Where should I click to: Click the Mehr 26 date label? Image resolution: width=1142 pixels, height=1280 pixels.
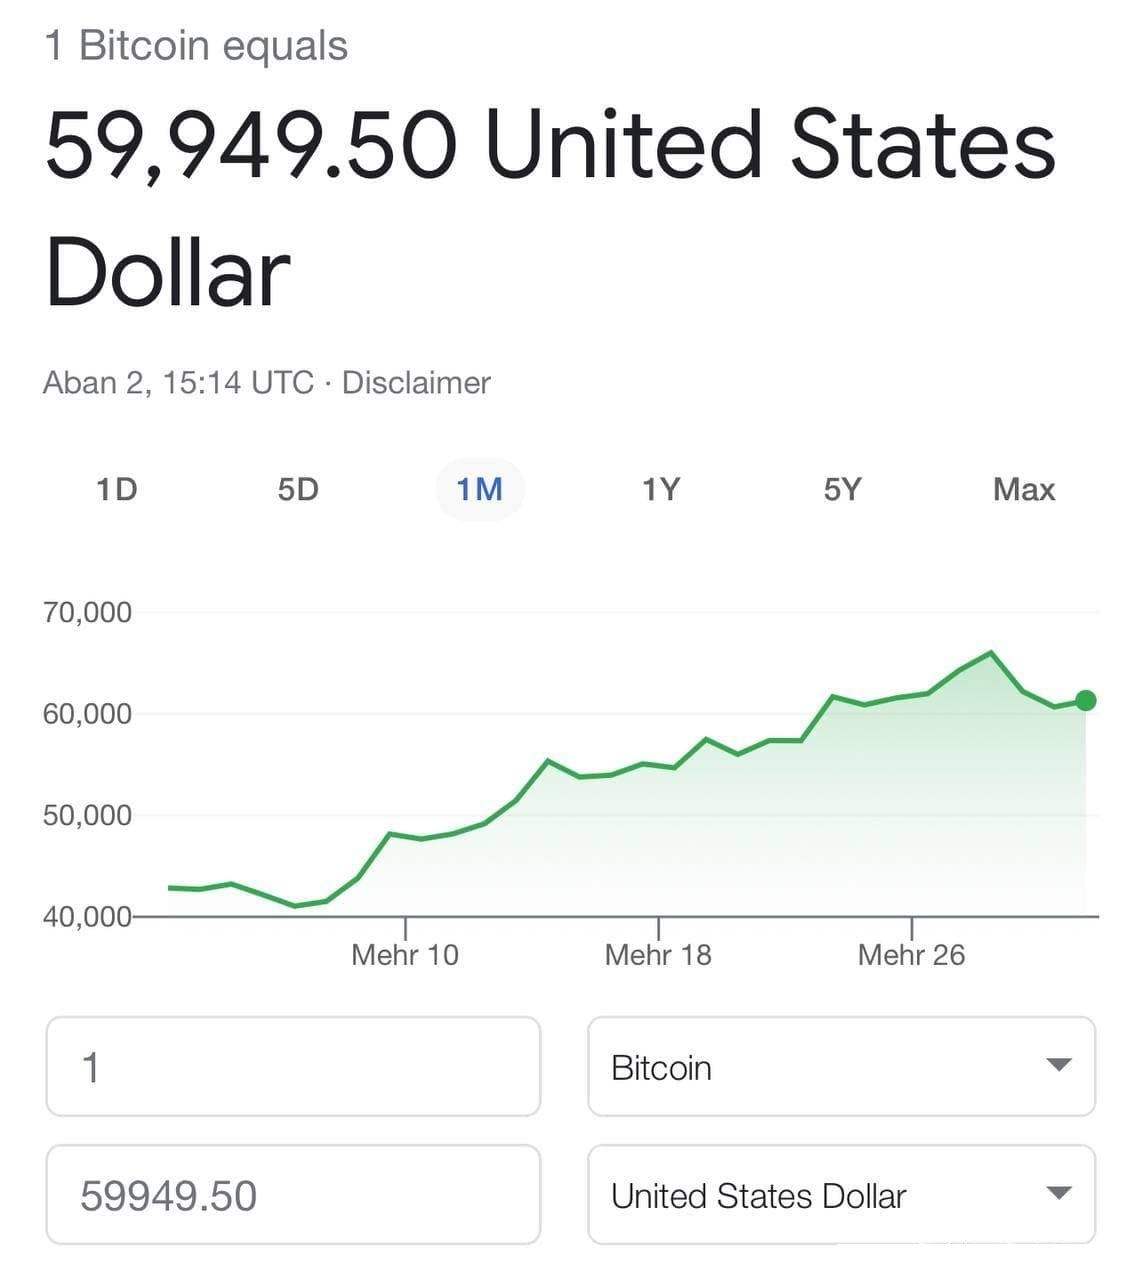point(911,955)
